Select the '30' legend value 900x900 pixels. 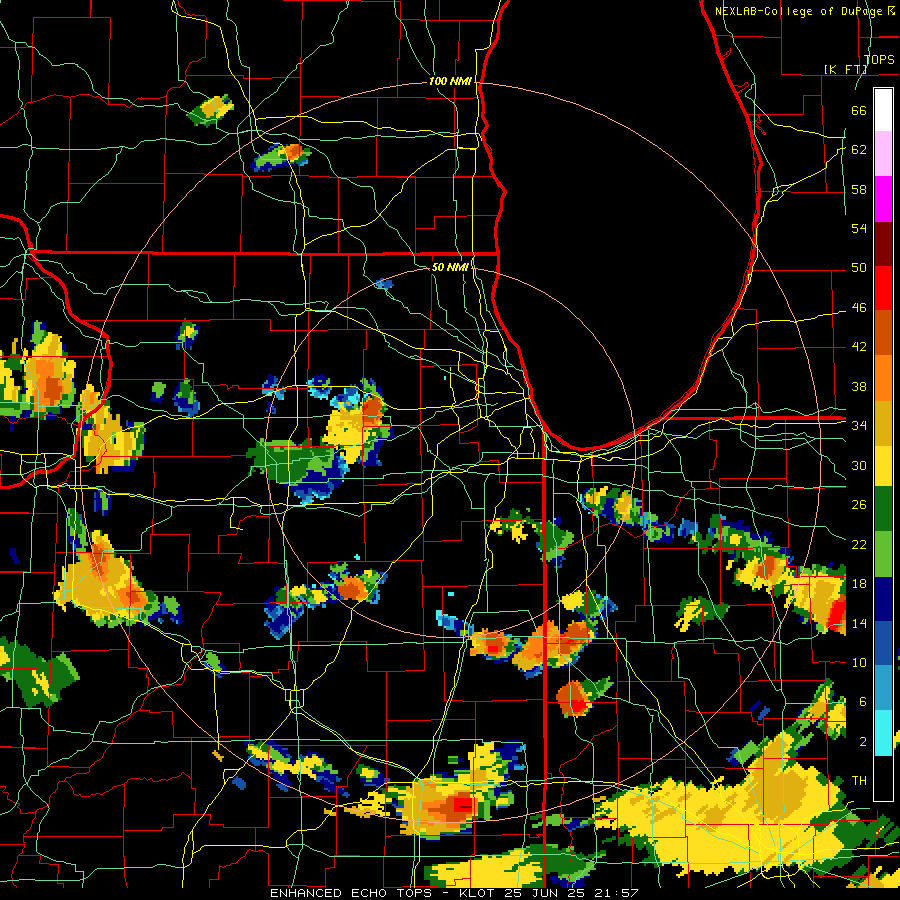[859, 465]
